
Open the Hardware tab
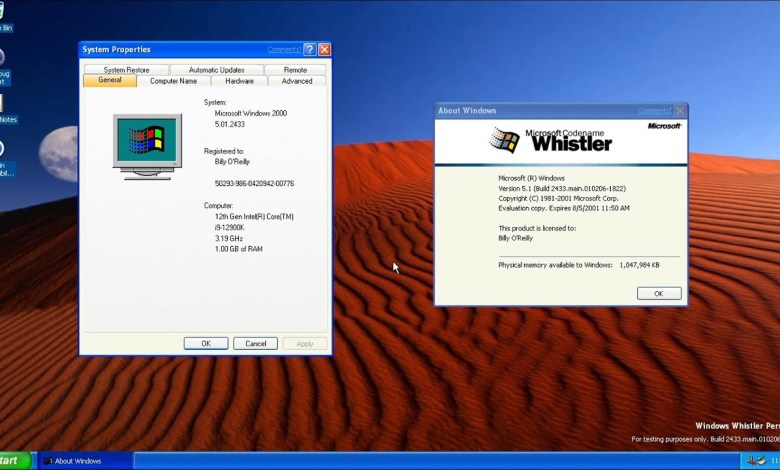pos(239,81)
